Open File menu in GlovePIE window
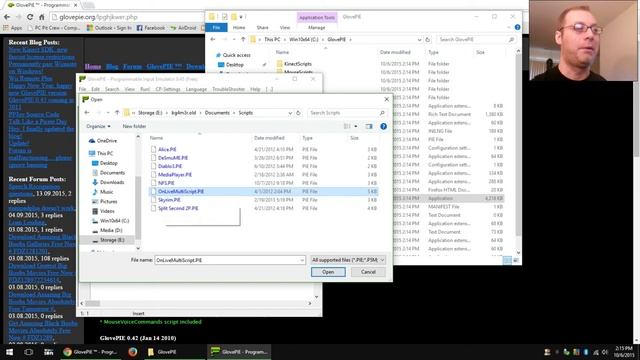 point(82,89)
